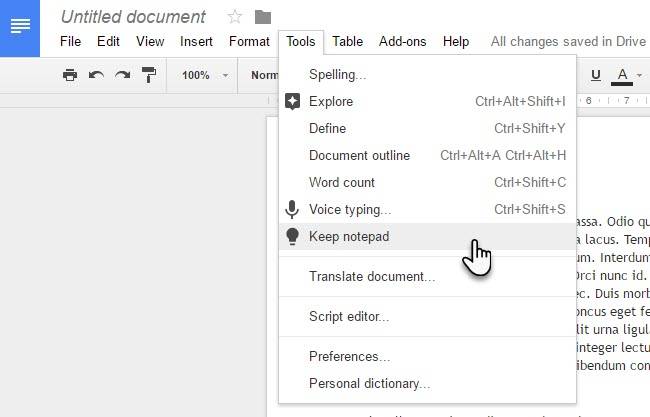The height and width of the screenshot is (417, 650).
Task: Click the Voice typing microphone icon
Action: (292, 209)
